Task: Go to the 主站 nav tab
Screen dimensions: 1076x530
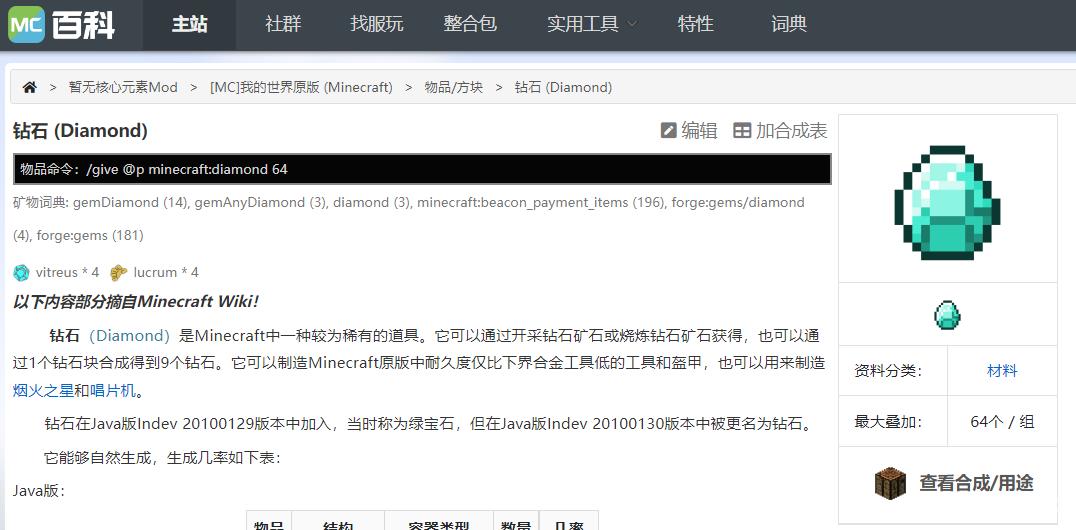Action: pos(189,25)
